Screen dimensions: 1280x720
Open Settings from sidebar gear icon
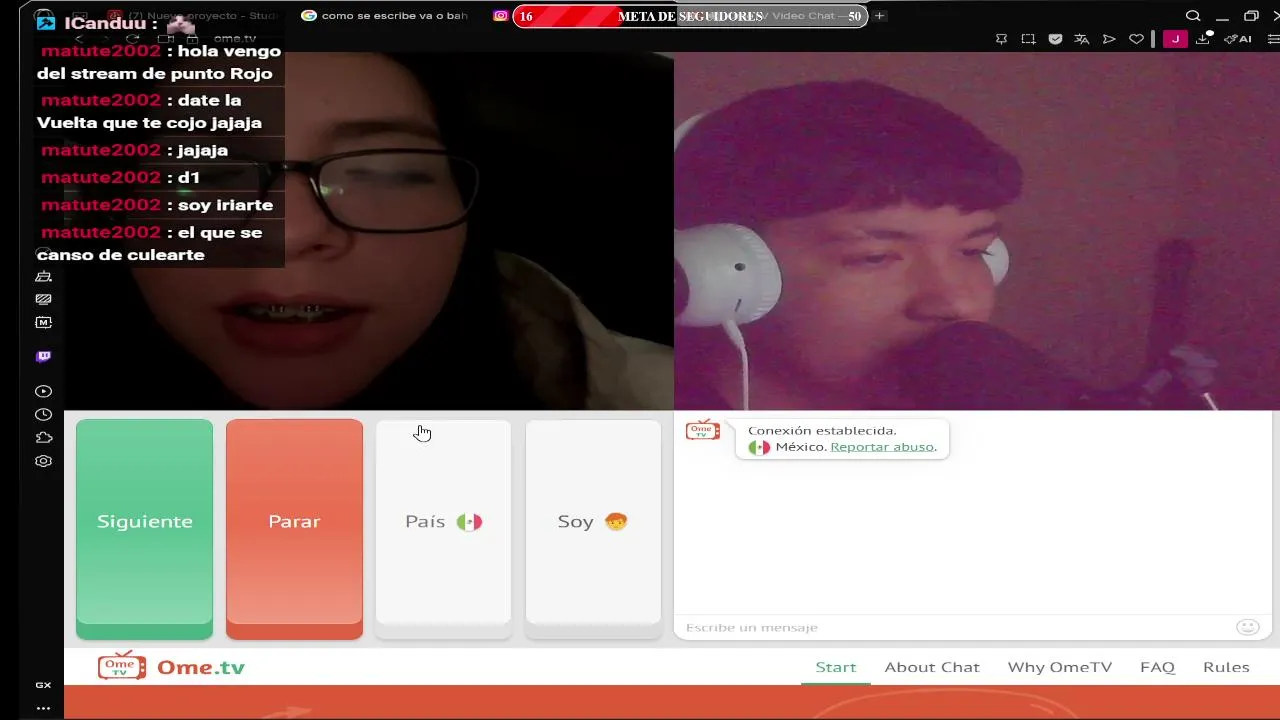coord(43,461)
